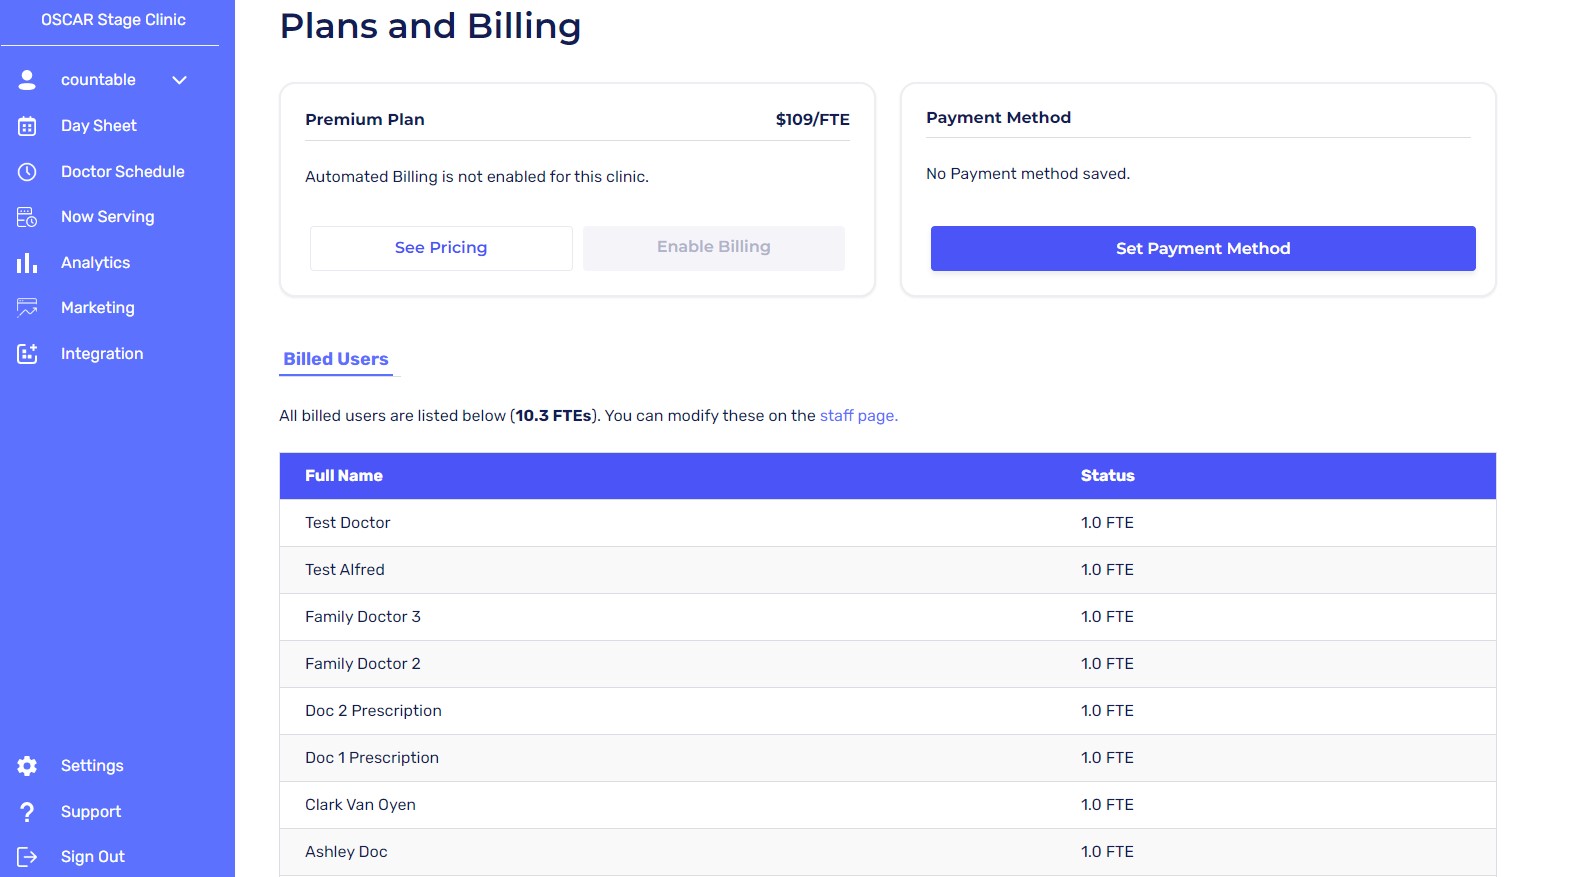
Task: Open Doctor Schedule from the sidebar menu
Action: coord(122,172)
